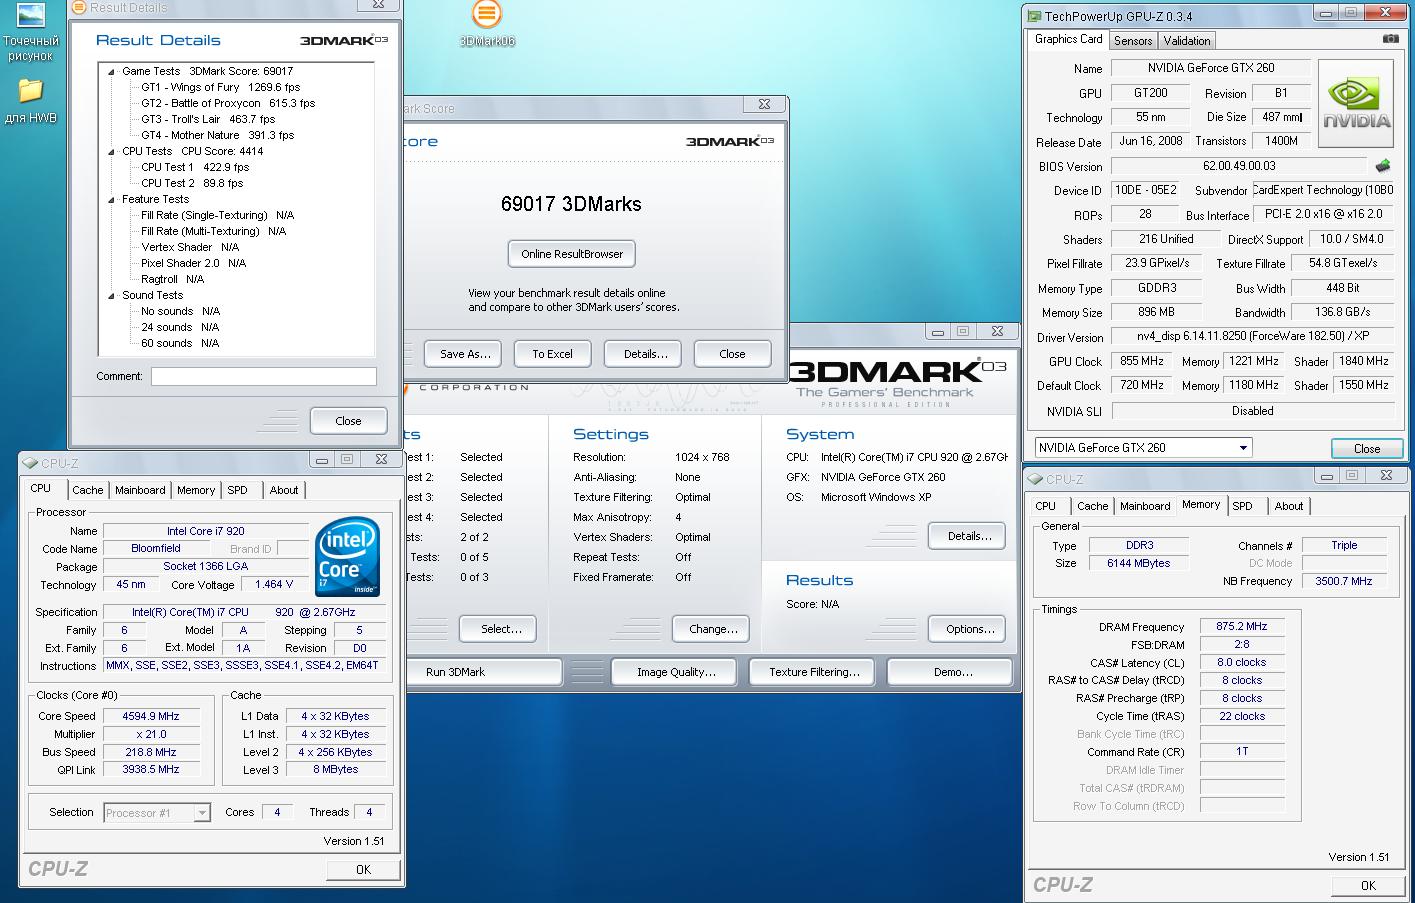1415x903 pixels.
Task: Open Cache tab in right CPU-Z window
Action: pos(1092,506)
